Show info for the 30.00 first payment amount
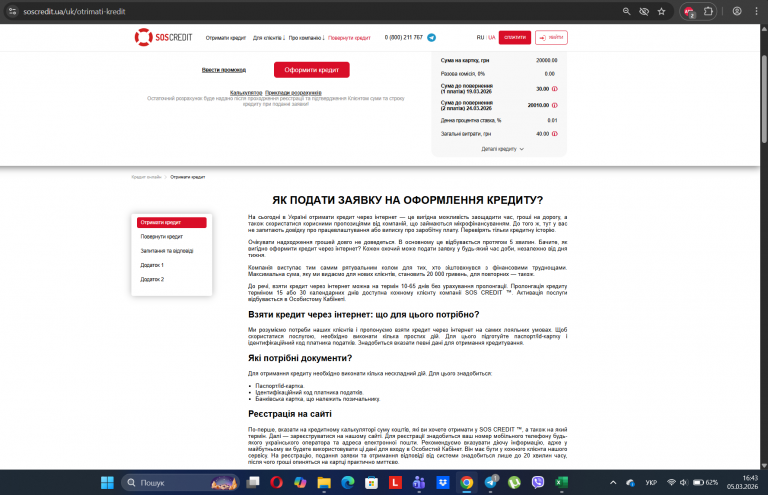Viewport: 768px width, 495px height. [555, 89]
